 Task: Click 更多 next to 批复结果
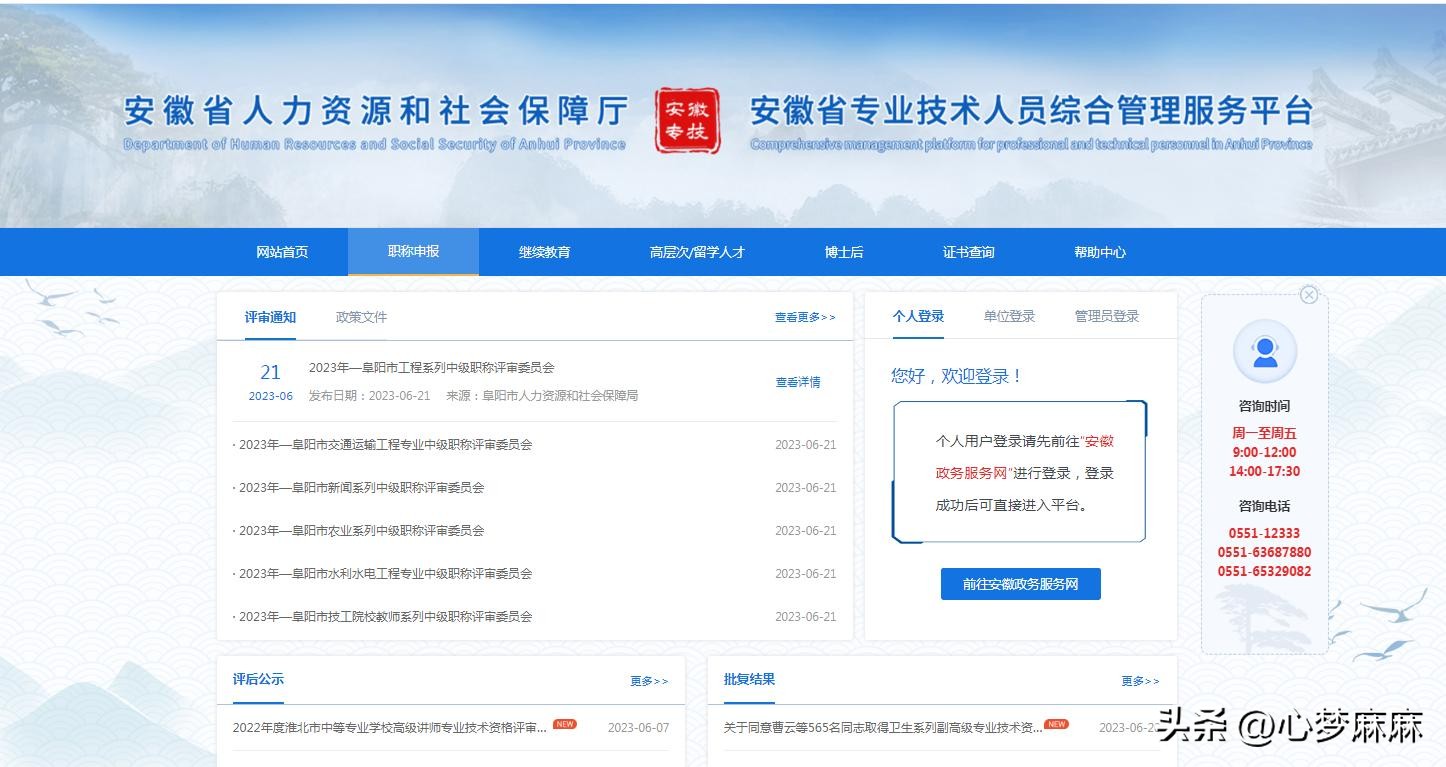click(x=1140, y=680)
